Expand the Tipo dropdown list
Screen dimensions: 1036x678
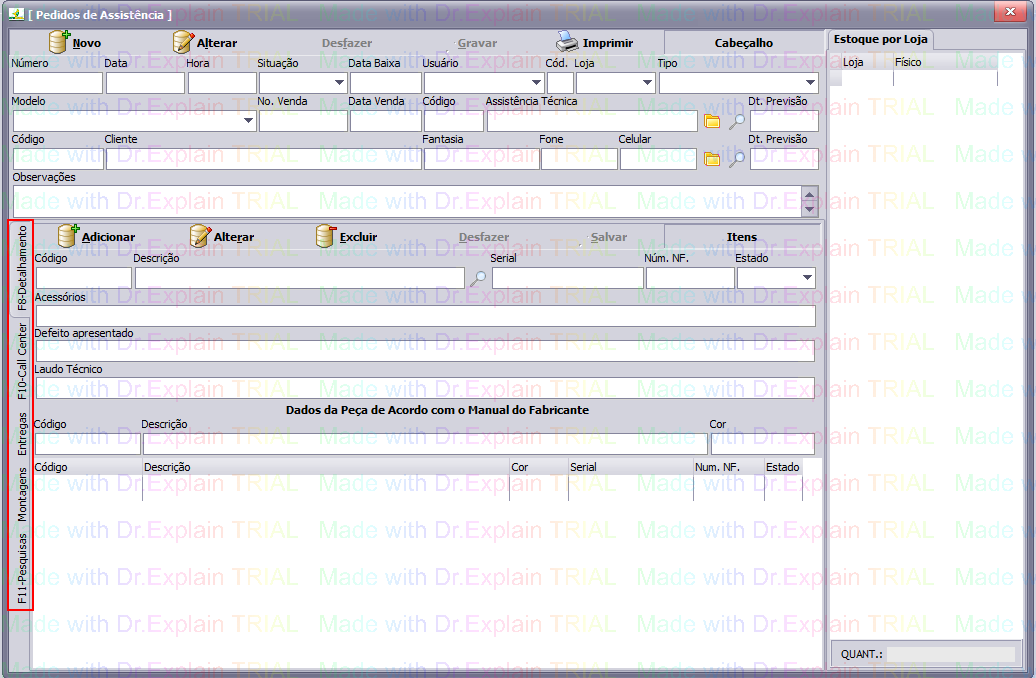click(809, 83)
